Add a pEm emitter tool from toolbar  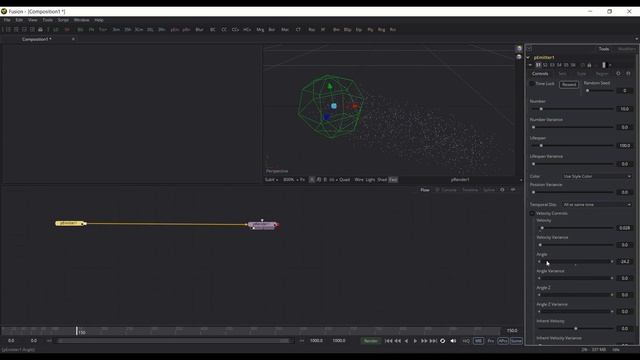[x=175, y=30]
